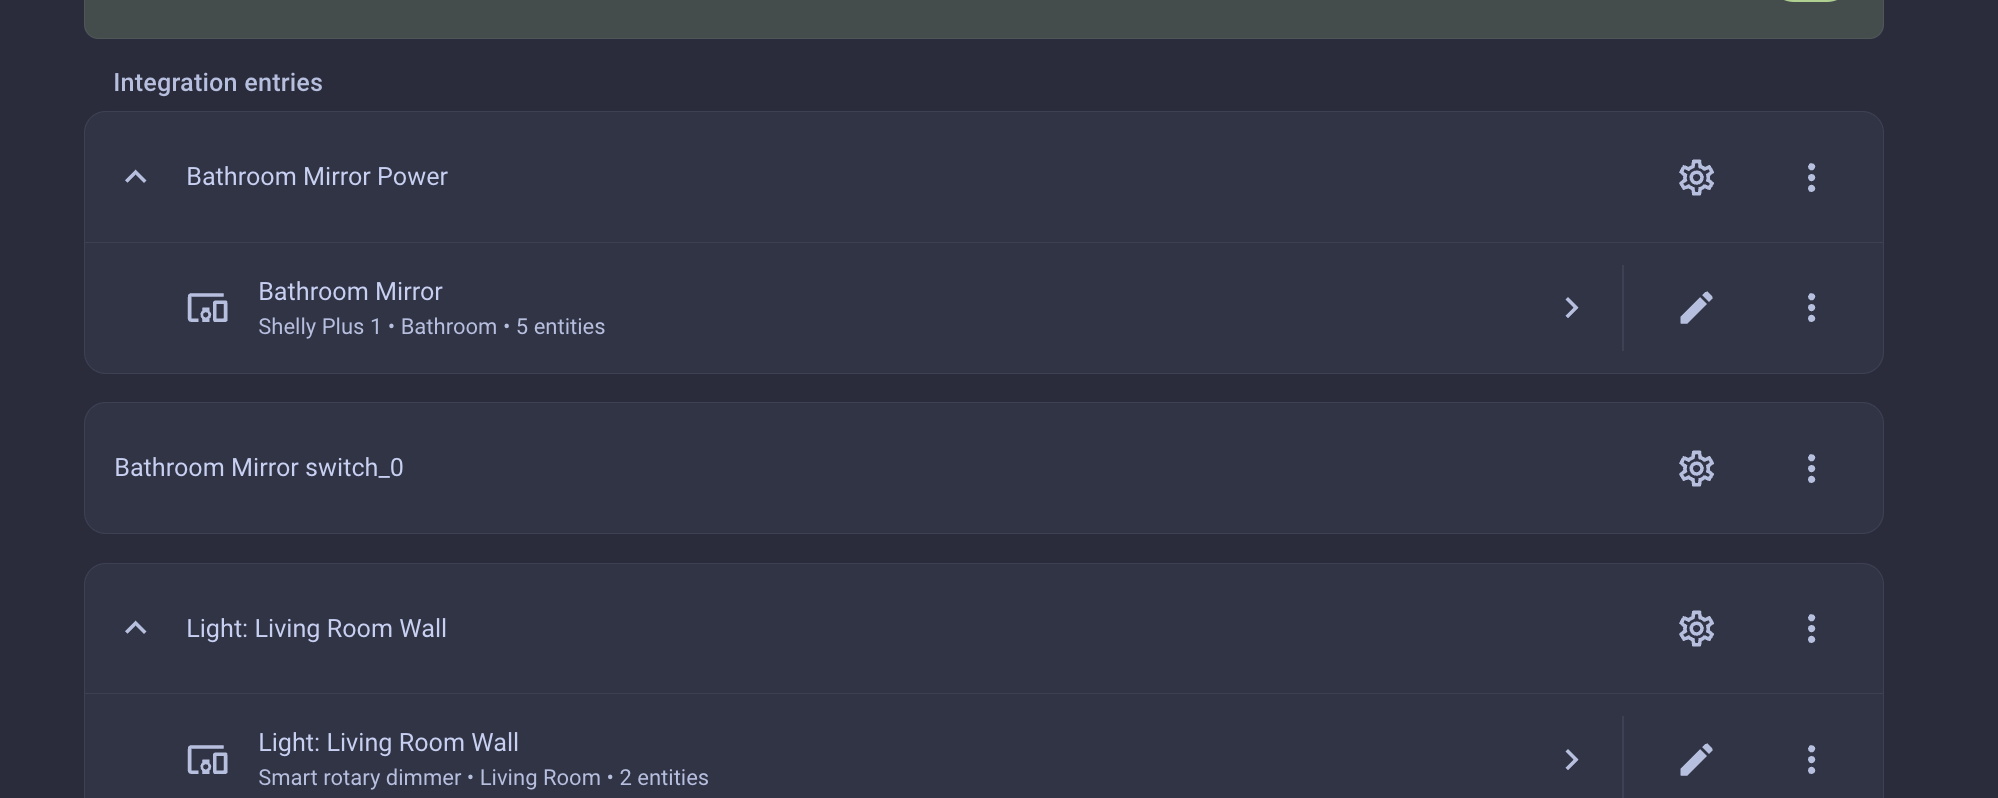The image size is (1998, 798).
Task: Open overflow menu for Smart rotary dimmer device
Action: 1811,760
